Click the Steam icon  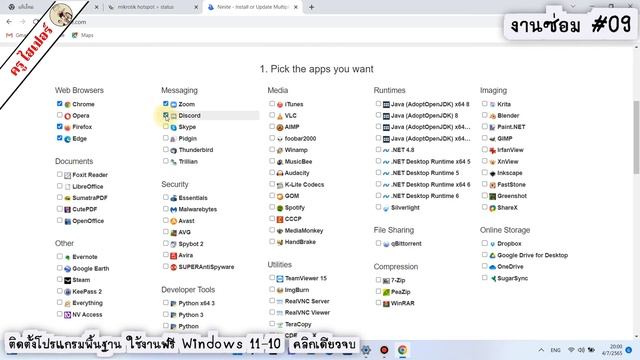tap(68, 280)
